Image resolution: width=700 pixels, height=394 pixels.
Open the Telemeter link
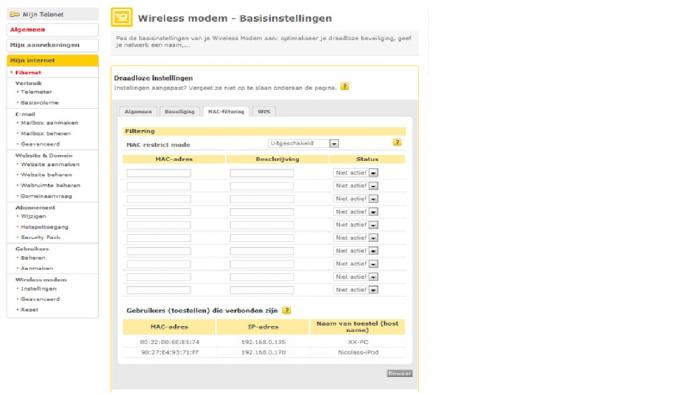coord(36,92)
